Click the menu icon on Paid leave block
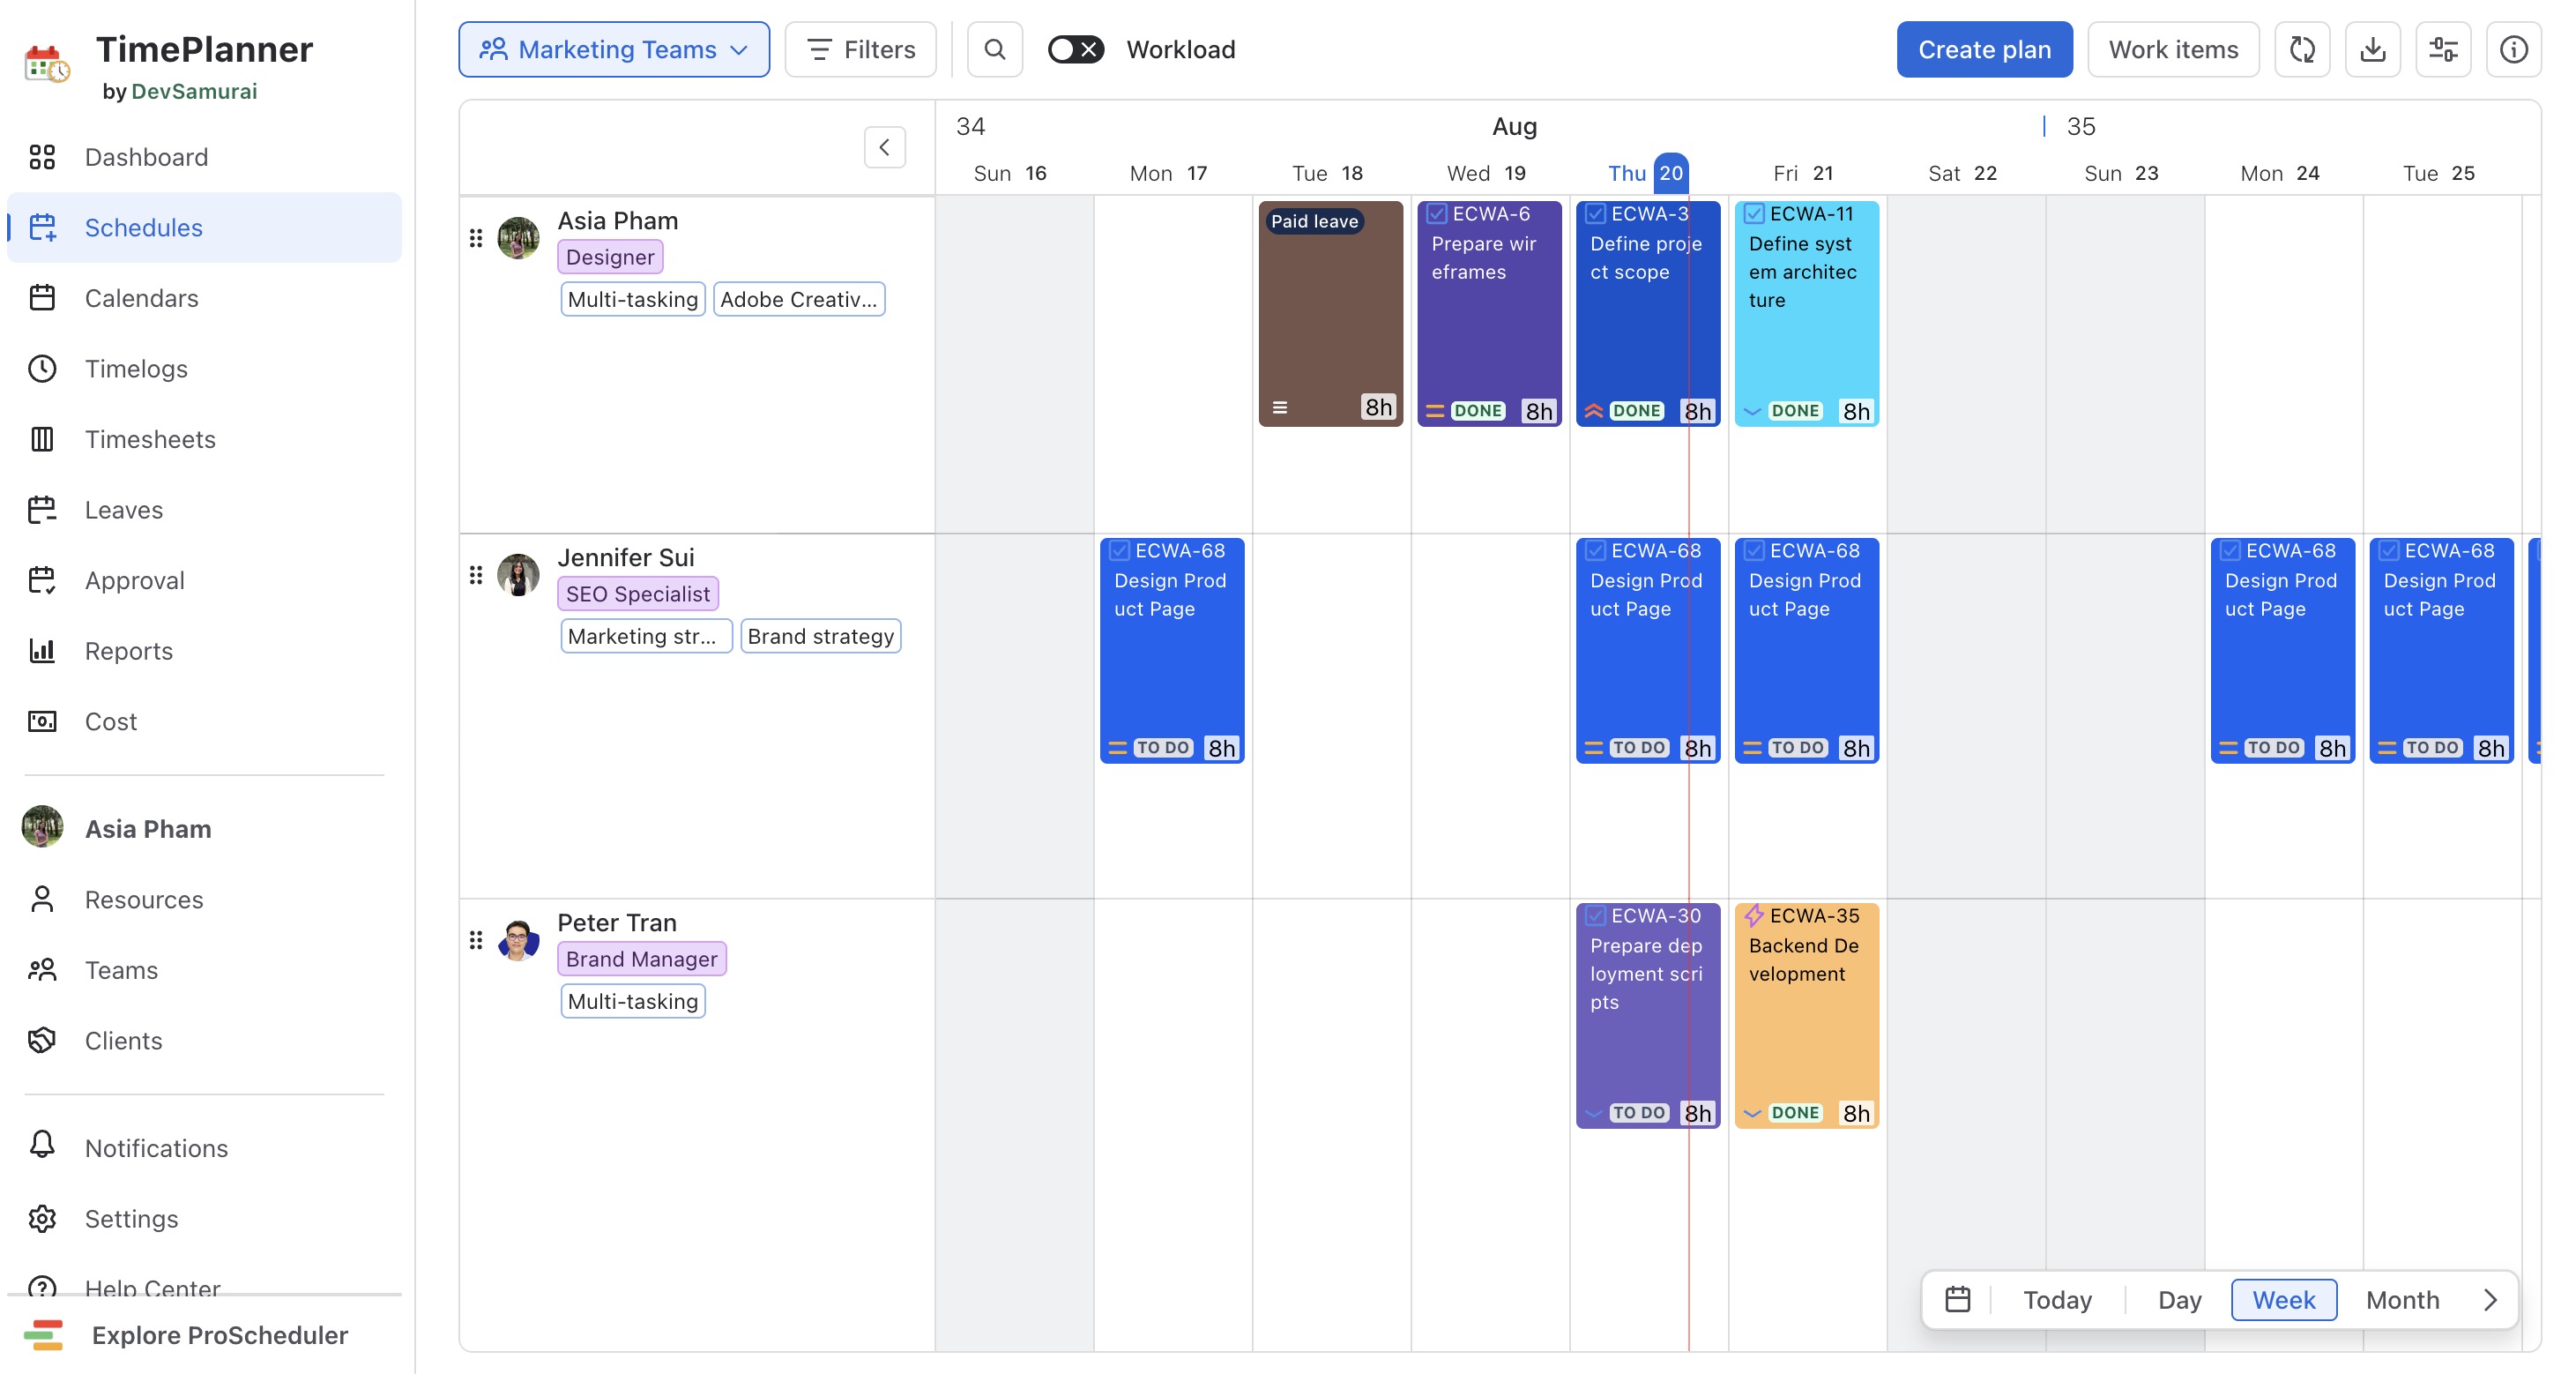The width and height of the screenshot is (2576, 1374). point(1280,408)
